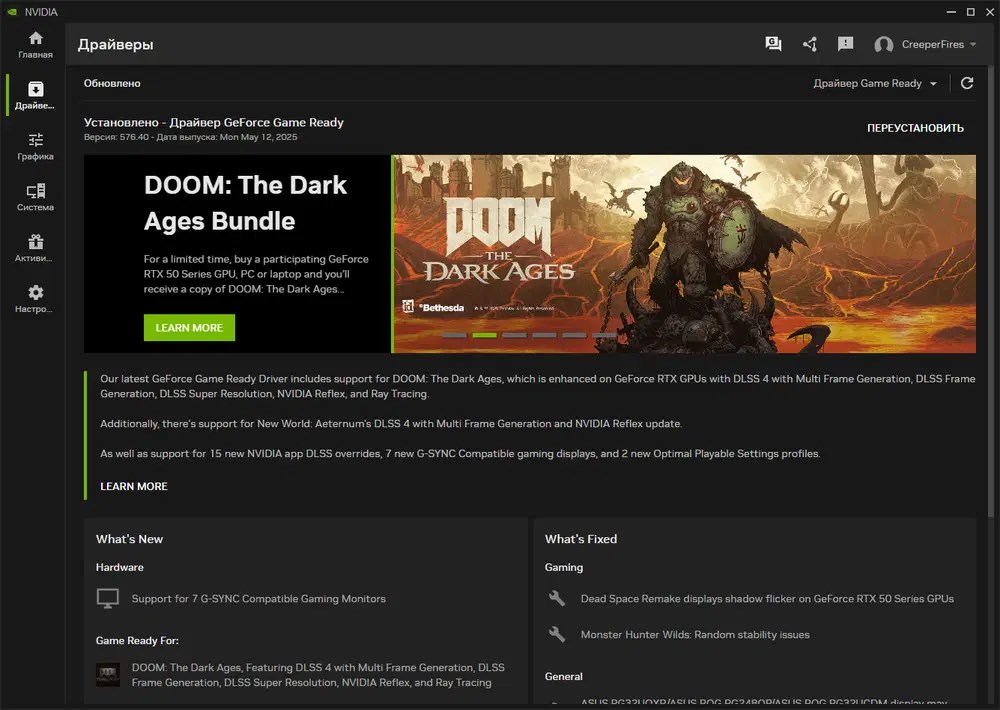The width and height of the screenshot is (1000, 710).
Task: Select the Графика sliders icon
Action: (x=36, y=147)
